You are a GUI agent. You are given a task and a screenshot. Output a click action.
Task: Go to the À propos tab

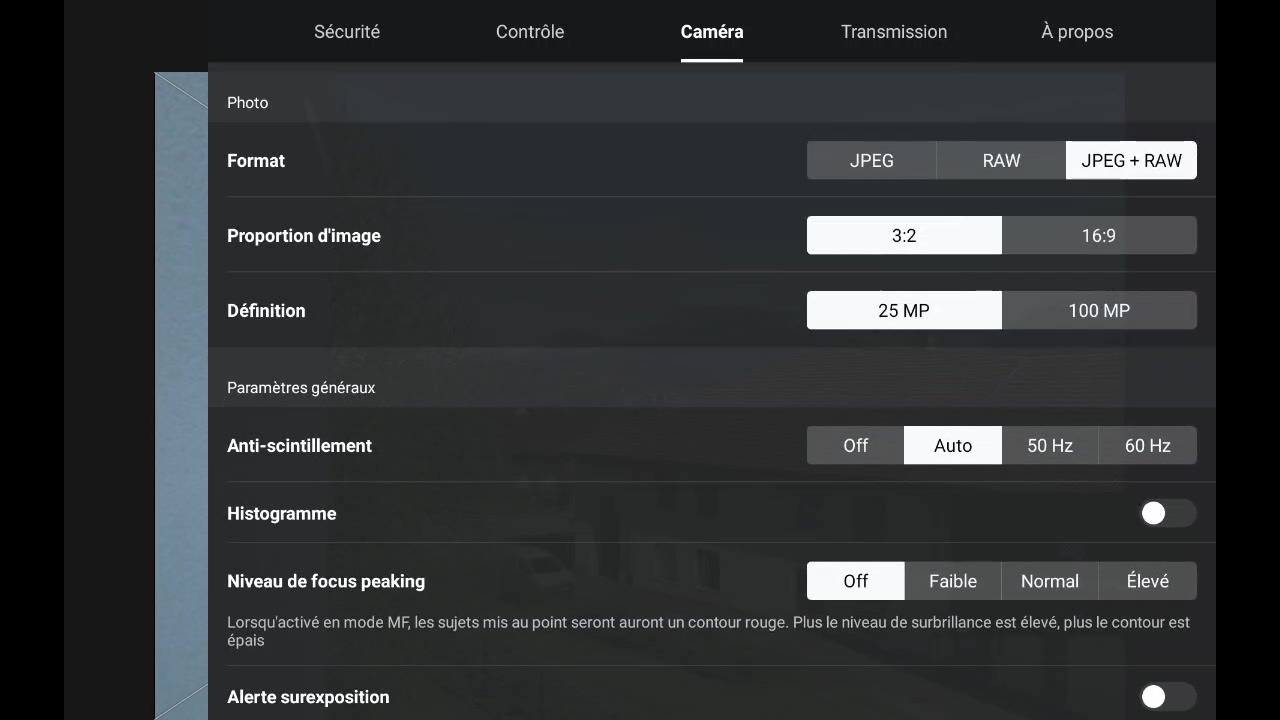tap(1077, 32)
